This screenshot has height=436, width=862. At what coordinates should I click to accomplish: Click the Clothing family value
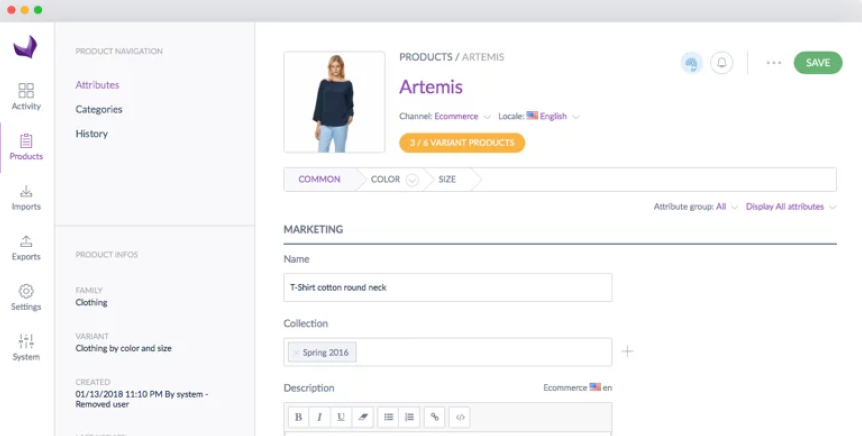(x=91, y=302)
